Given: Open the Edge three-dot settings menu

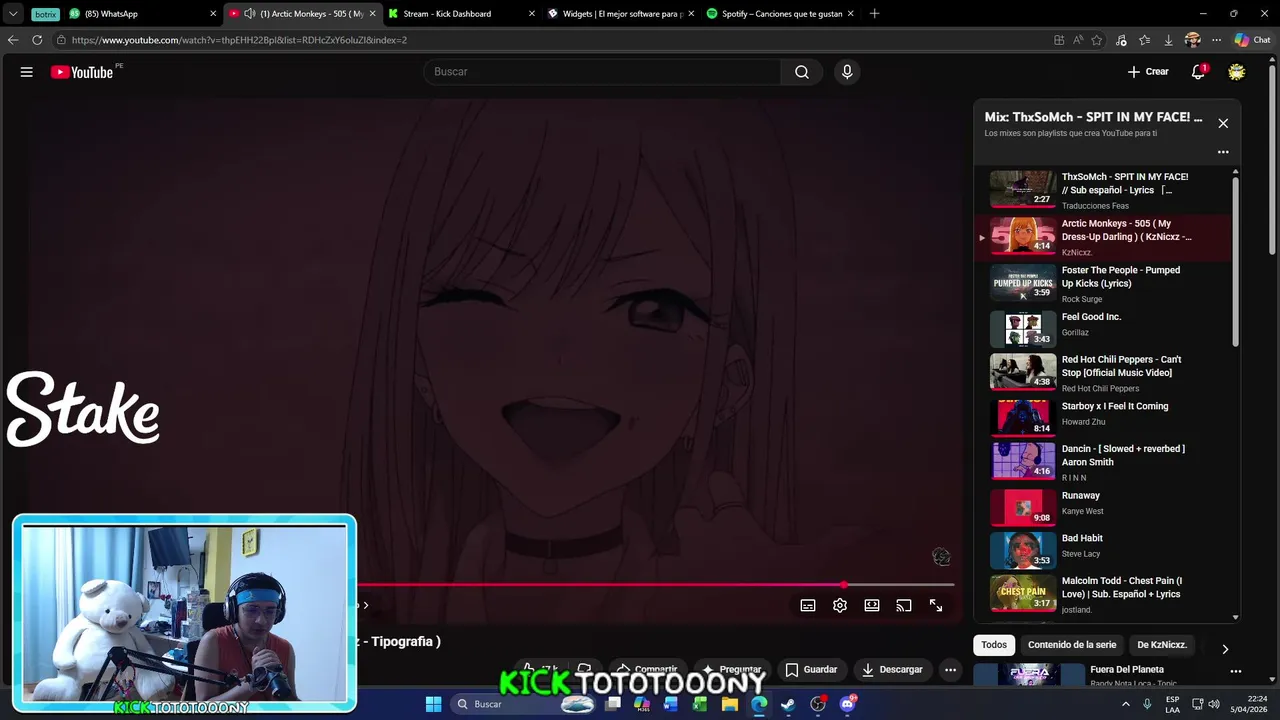Looking at the screenshot, I should [x=1216, y=40].
